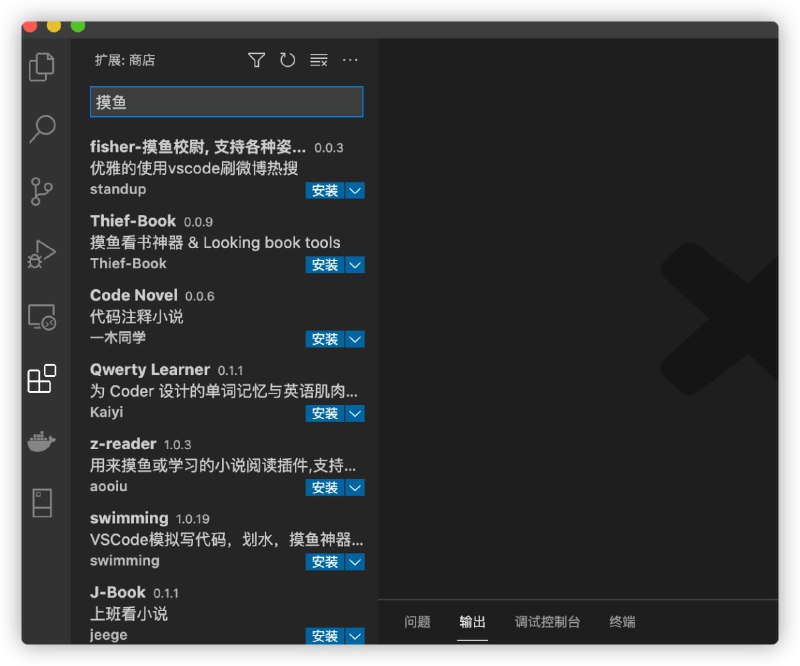Install the fisher-摸鱼校尉 extension
The width and height of the screenshot is (800, 666).
[x=325, y=190]
